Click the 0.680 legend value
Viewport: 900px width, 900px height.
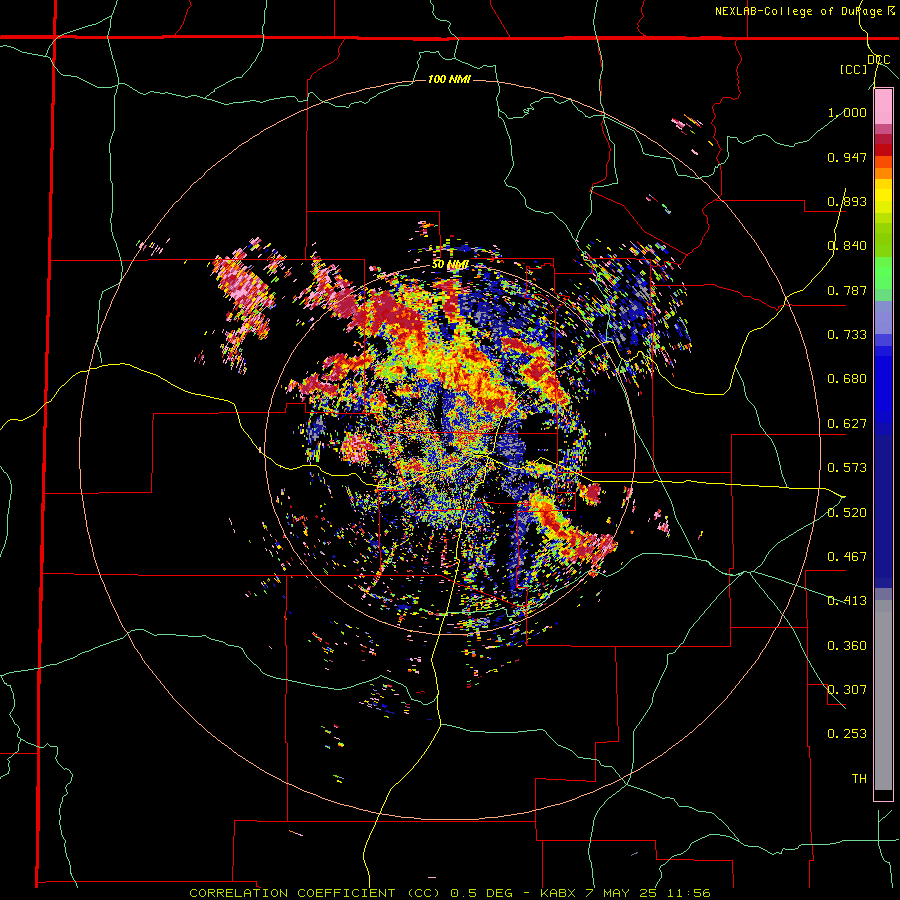[x=847, y=379]
